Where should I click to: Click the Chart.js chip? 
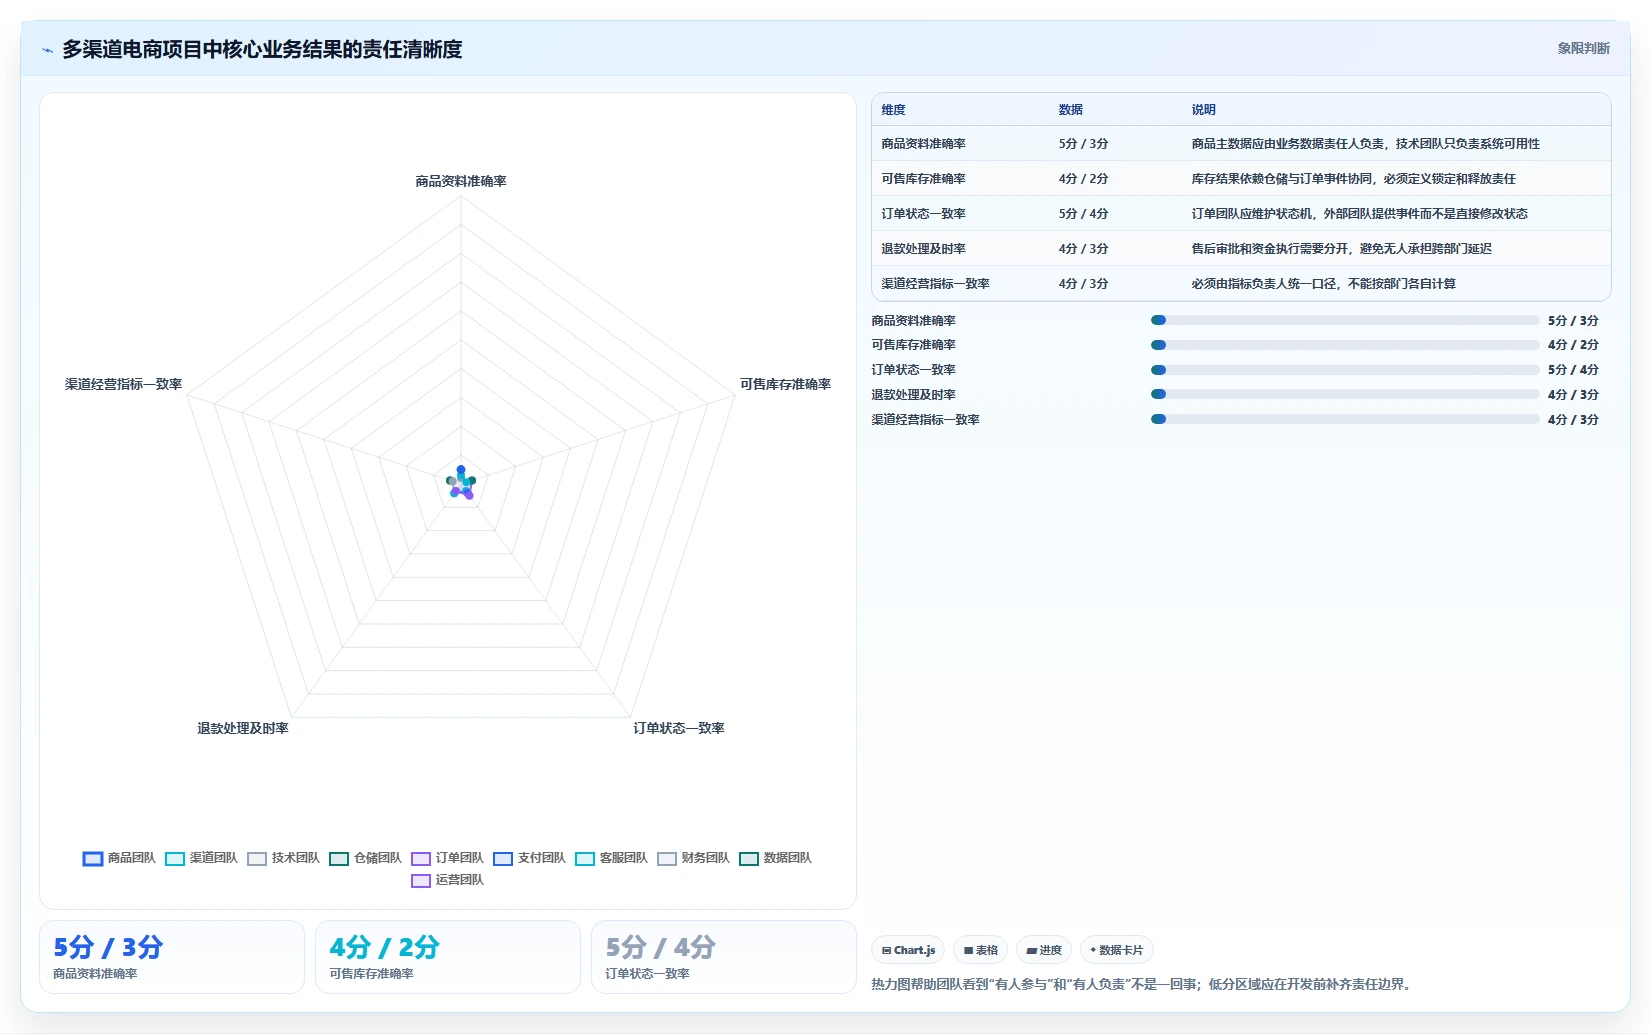click(x=908, y=950)
